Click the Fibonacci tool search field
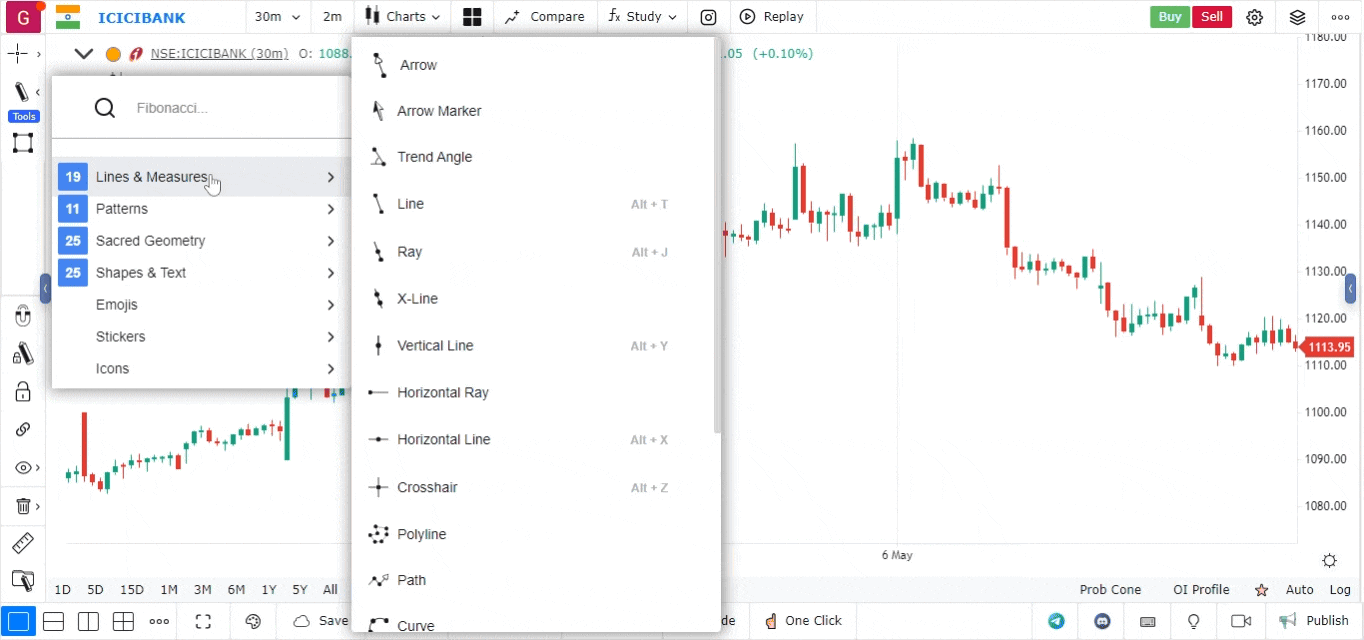This screenshot has width=1364, height=640. tap(220, 108)
